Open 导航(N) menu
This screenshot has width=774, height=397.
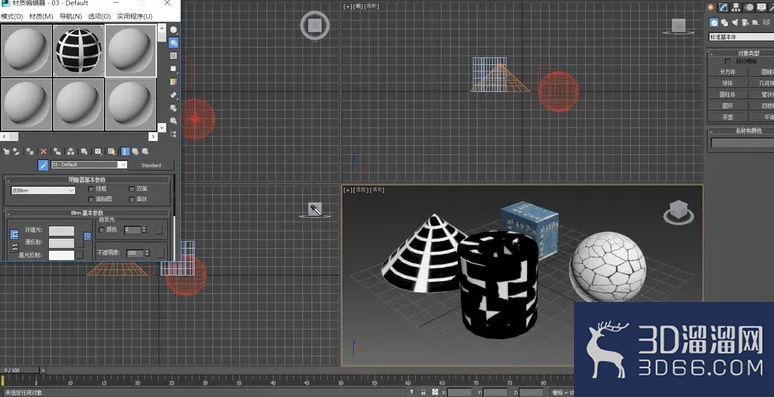coord(71,16)
